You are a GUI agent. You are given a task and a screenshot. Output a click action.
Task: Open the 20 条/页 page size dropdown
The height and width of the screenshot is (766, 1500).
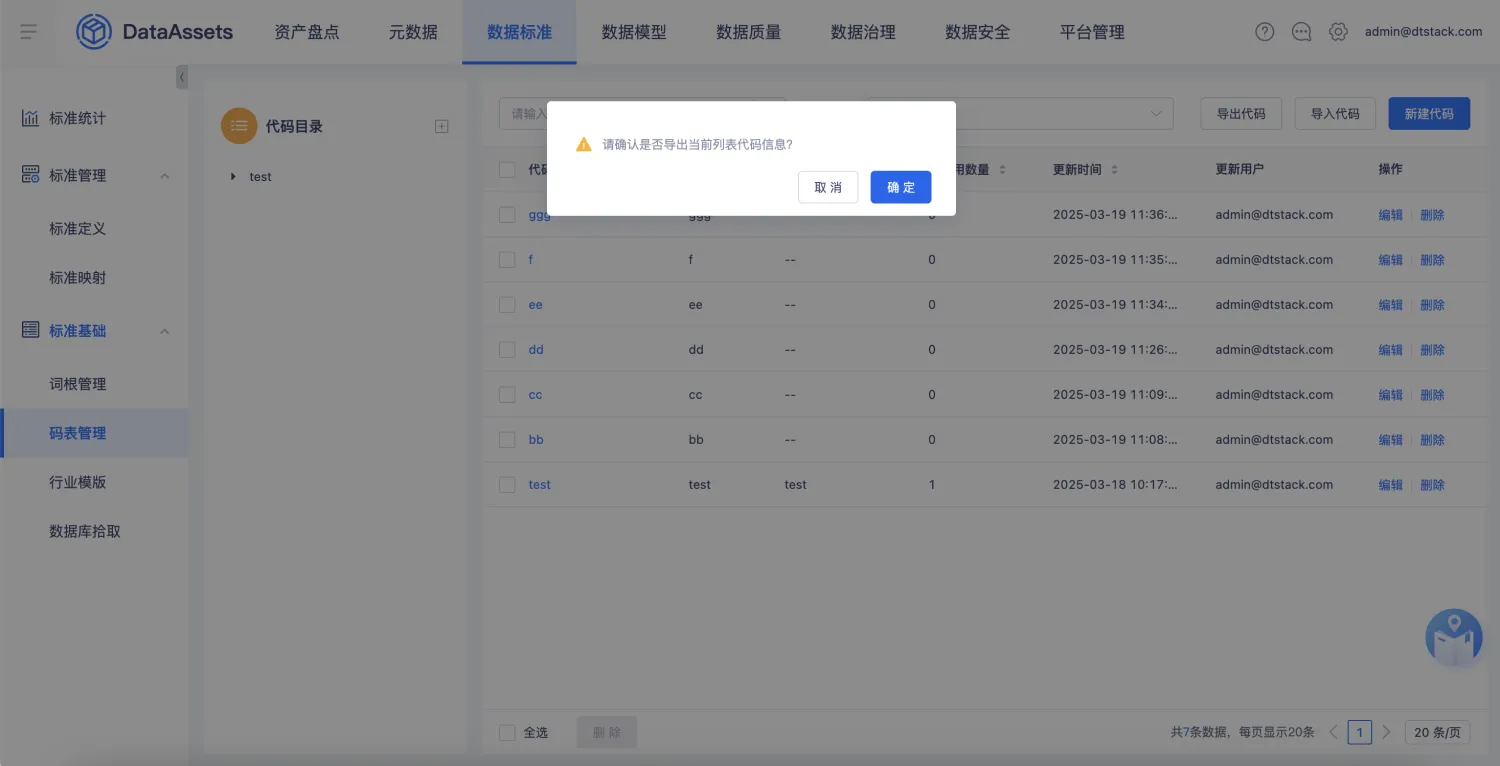(1438, 732)
